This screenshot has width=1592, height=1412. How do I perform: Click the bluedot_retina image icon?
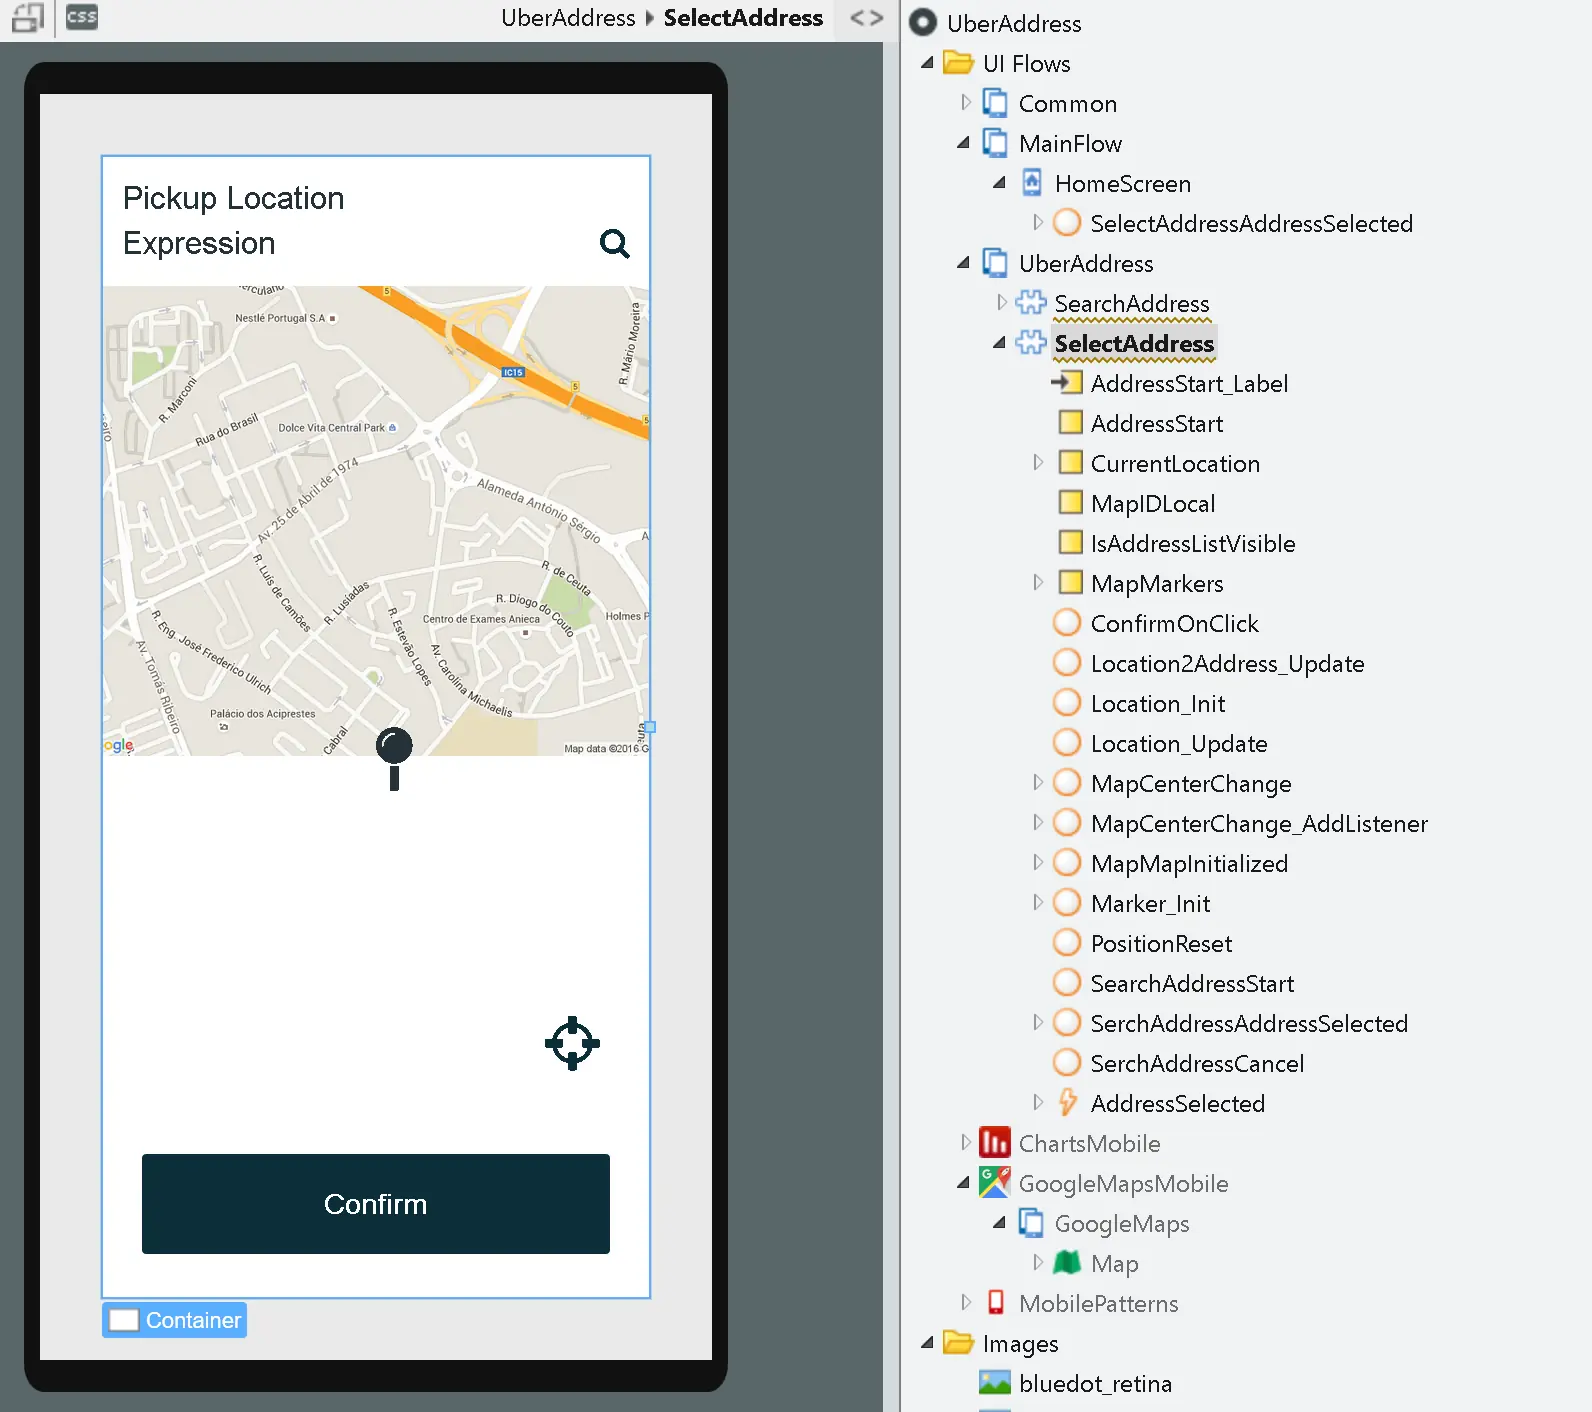point(994,1383)
